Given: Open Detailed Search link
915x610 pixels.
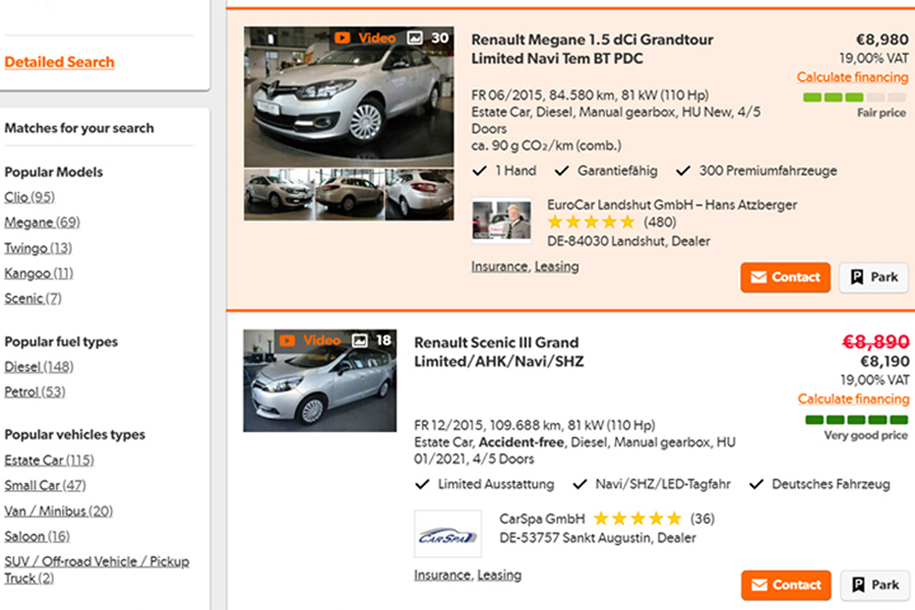Looking at the screenshot, I should pos(59,62).
